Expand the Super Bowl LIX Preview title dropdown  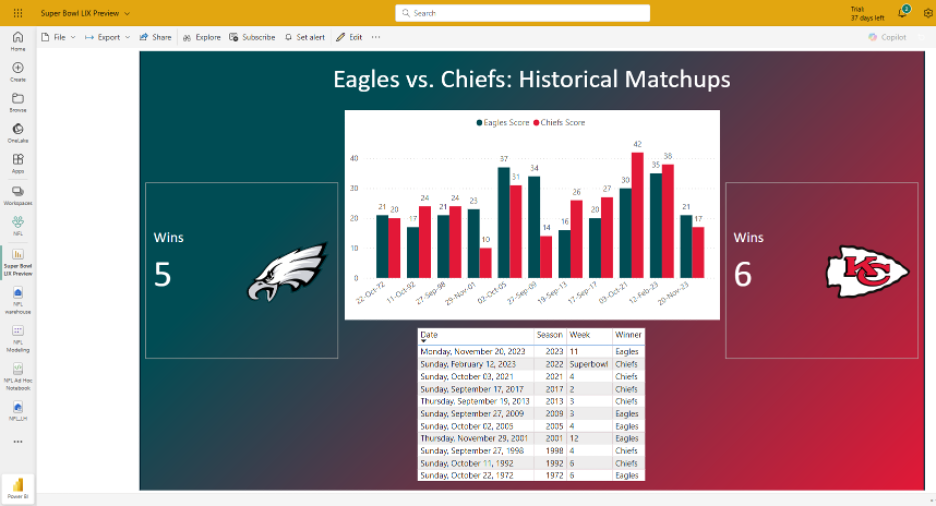pos(127,13)
